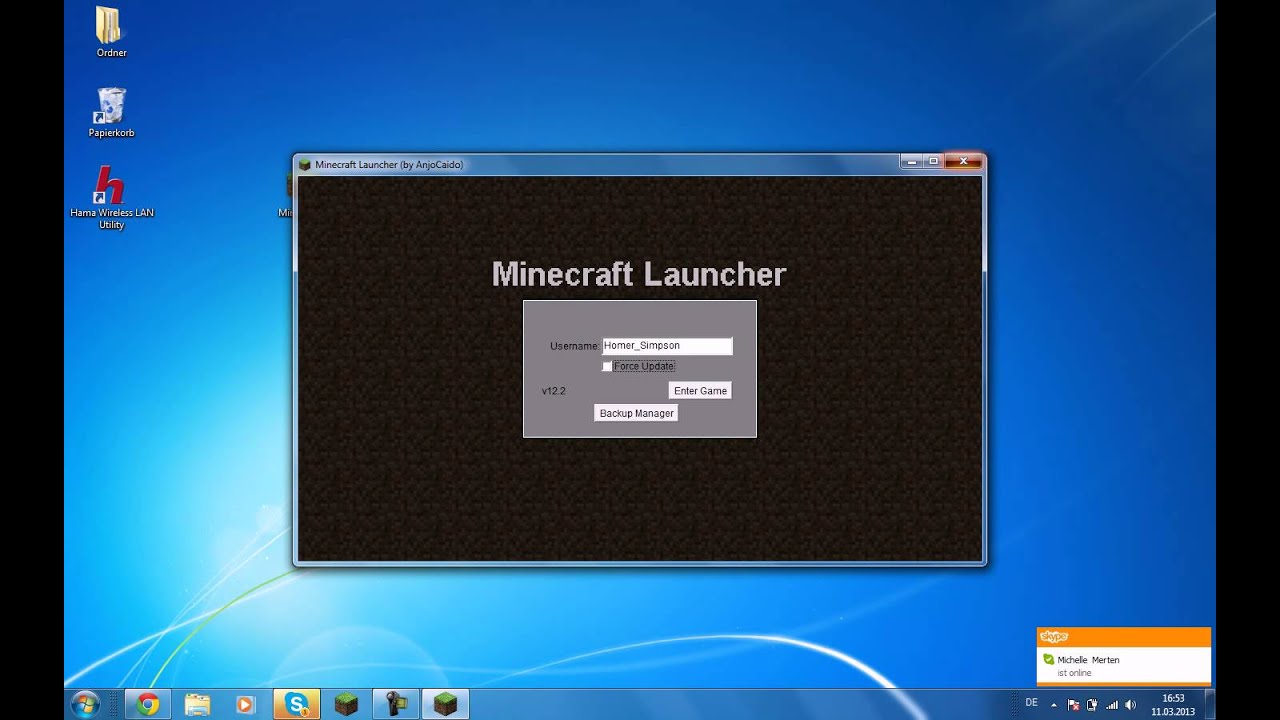Click the Username field containing Homer_Simpson
The height and width of the screenshot is (720, 1280).
pyautogui.click(x=667, y=346)
